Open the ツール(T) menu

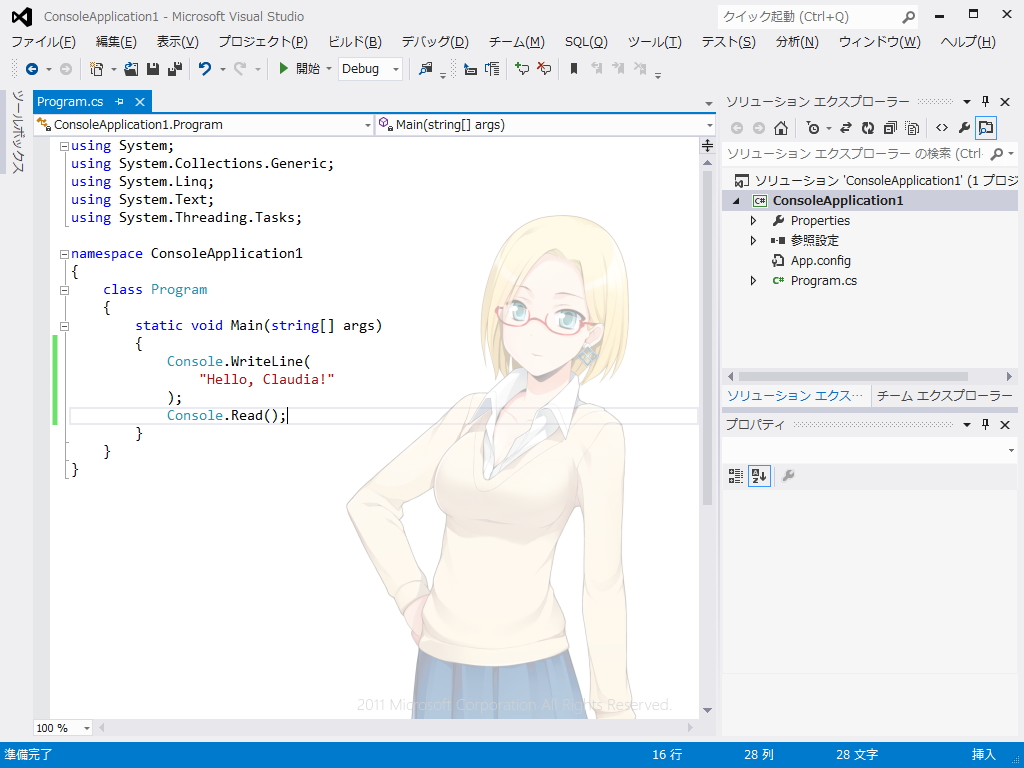click(x=654, y=42)
